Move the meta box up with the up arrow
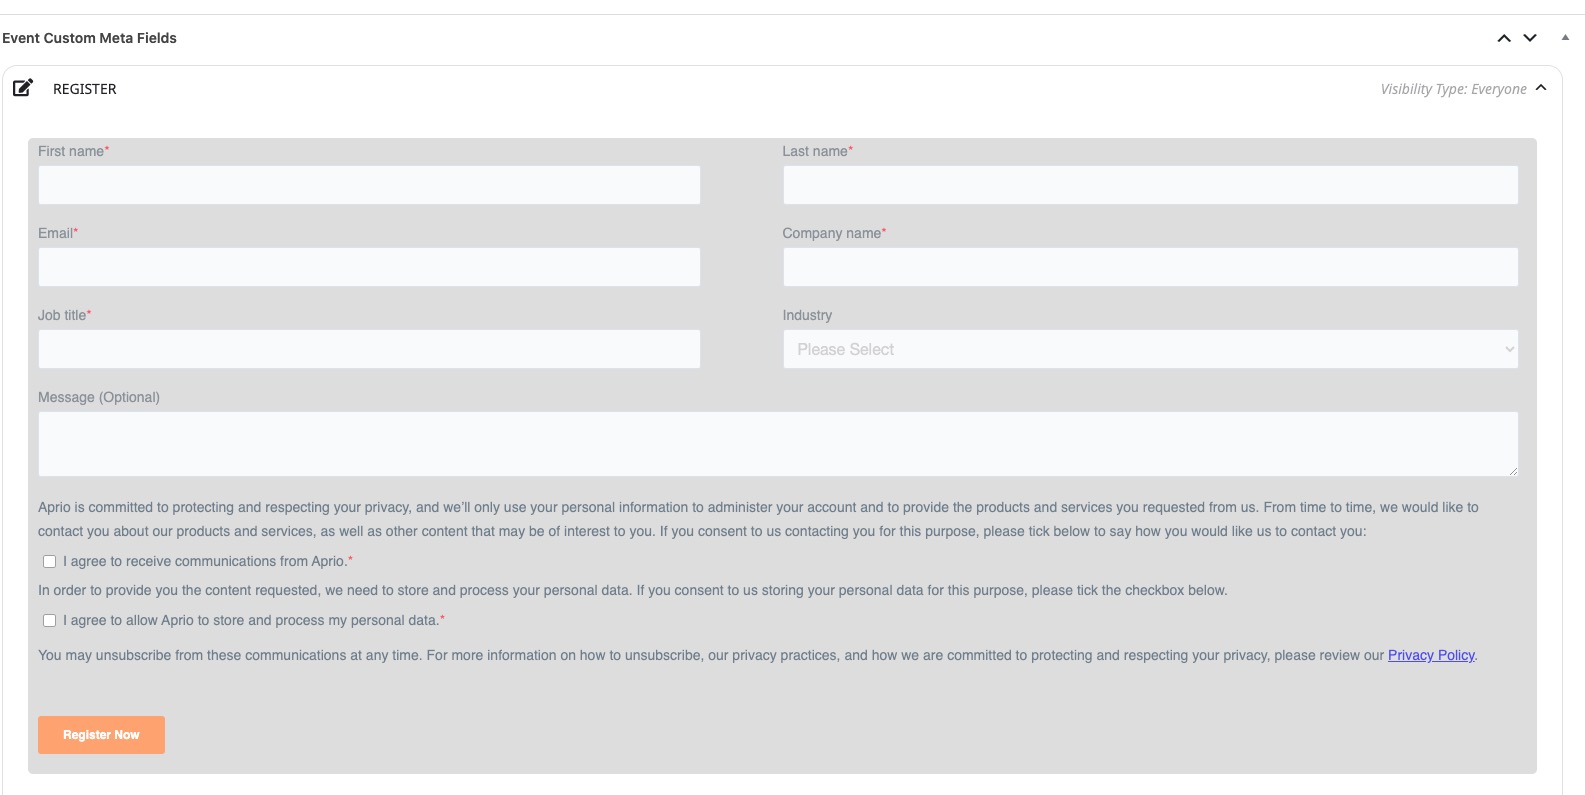This screenshot has height=795, width=1585. pyautogui.click(x=1504, y=38)
